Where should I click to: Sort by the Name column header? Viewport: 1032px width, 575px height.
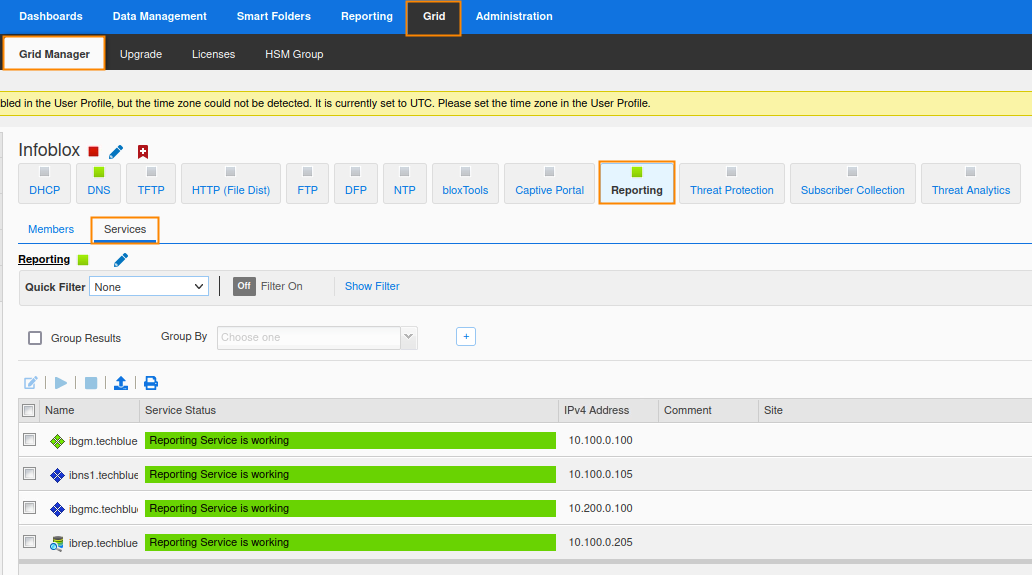click(x=90, y=411)
